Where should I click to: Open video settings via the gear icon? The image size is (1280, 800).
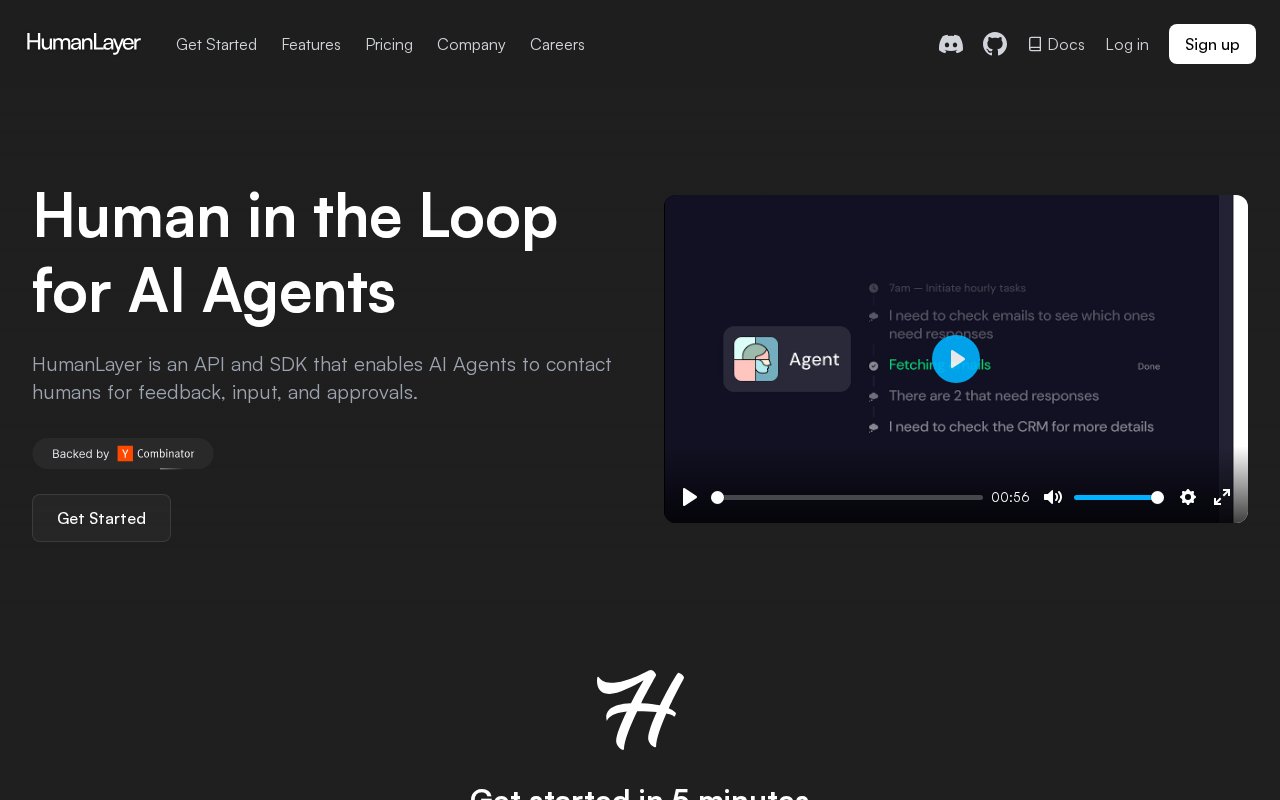click(1188, 497)
